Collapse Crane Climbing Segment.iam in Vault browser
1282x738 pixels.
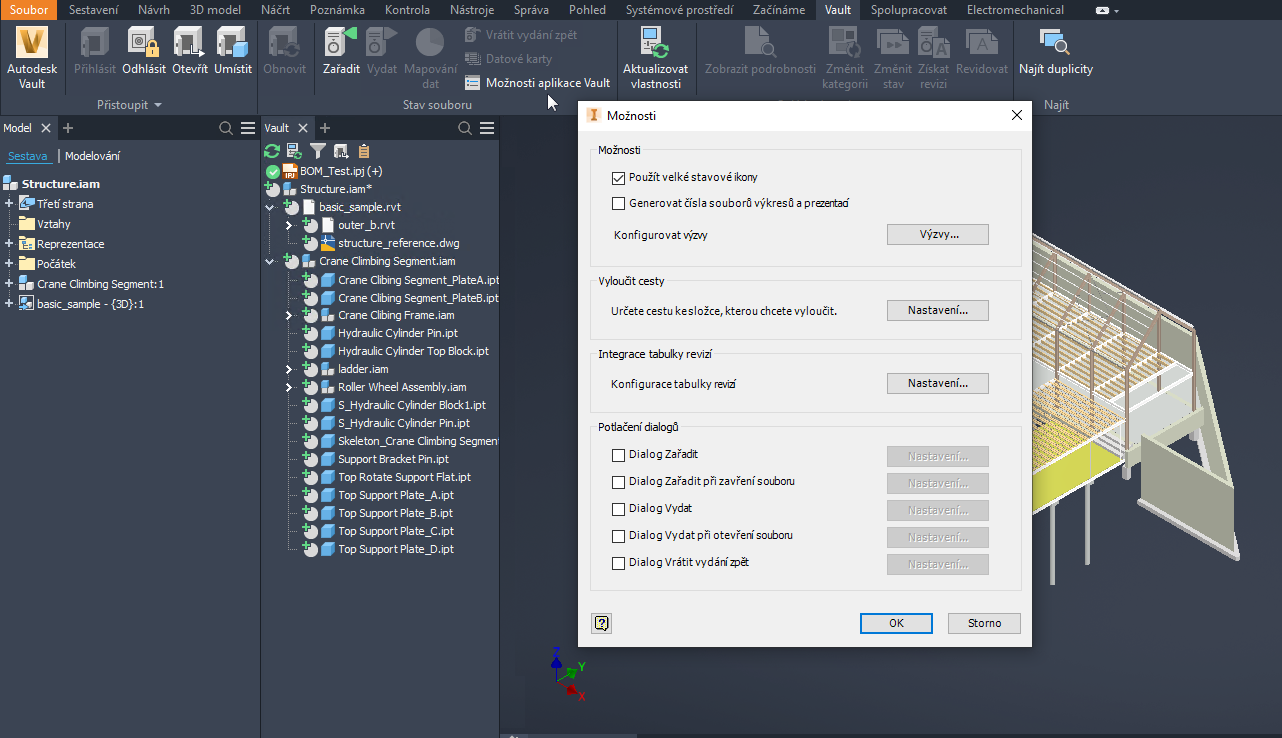(x=270, y=261)
